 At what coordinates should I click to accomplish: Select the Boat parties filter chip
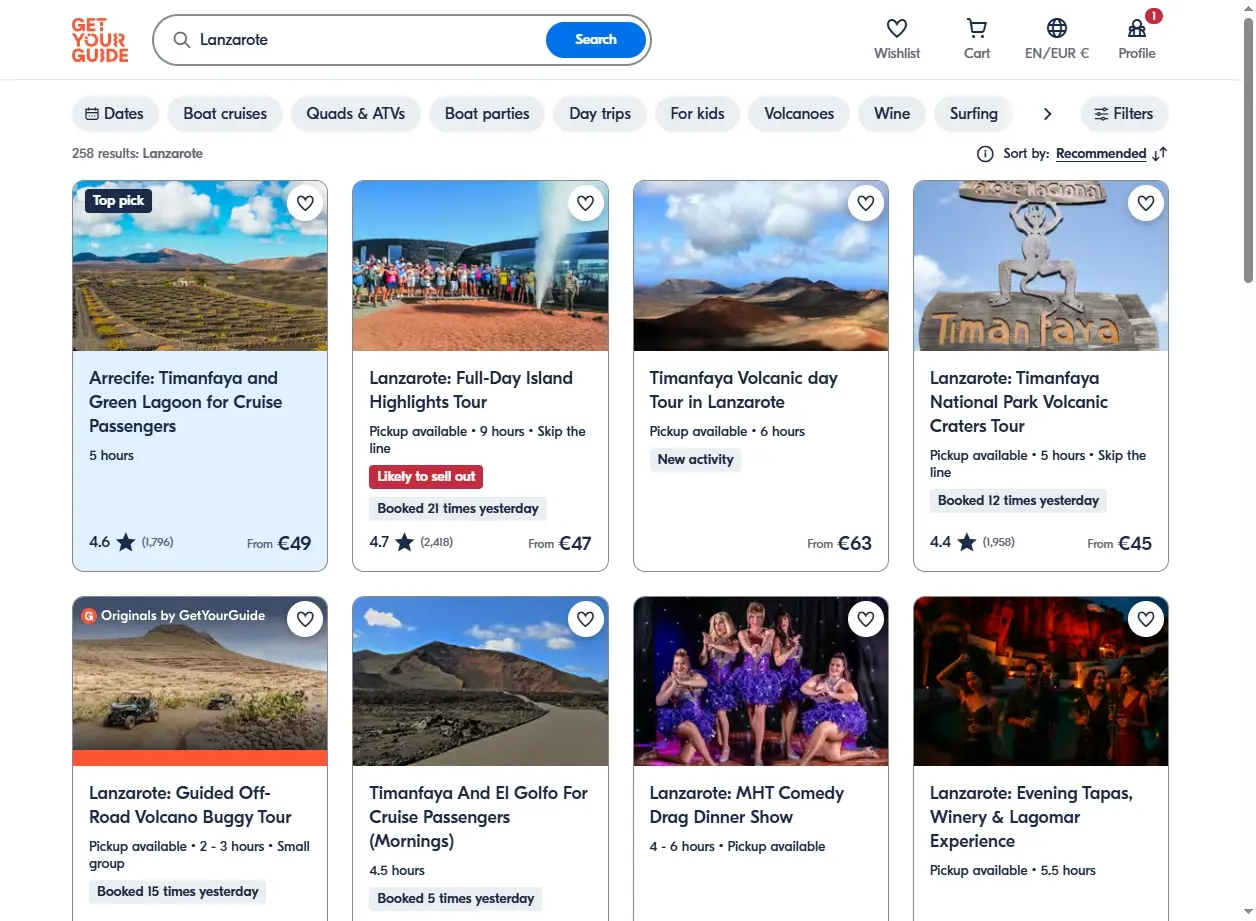[x=487, y=114]
